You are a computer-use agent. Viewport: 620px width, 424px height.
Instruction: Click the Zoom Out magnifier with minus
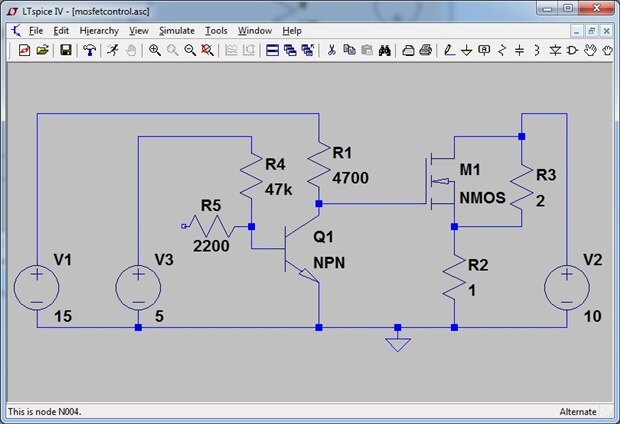(190, 50)
